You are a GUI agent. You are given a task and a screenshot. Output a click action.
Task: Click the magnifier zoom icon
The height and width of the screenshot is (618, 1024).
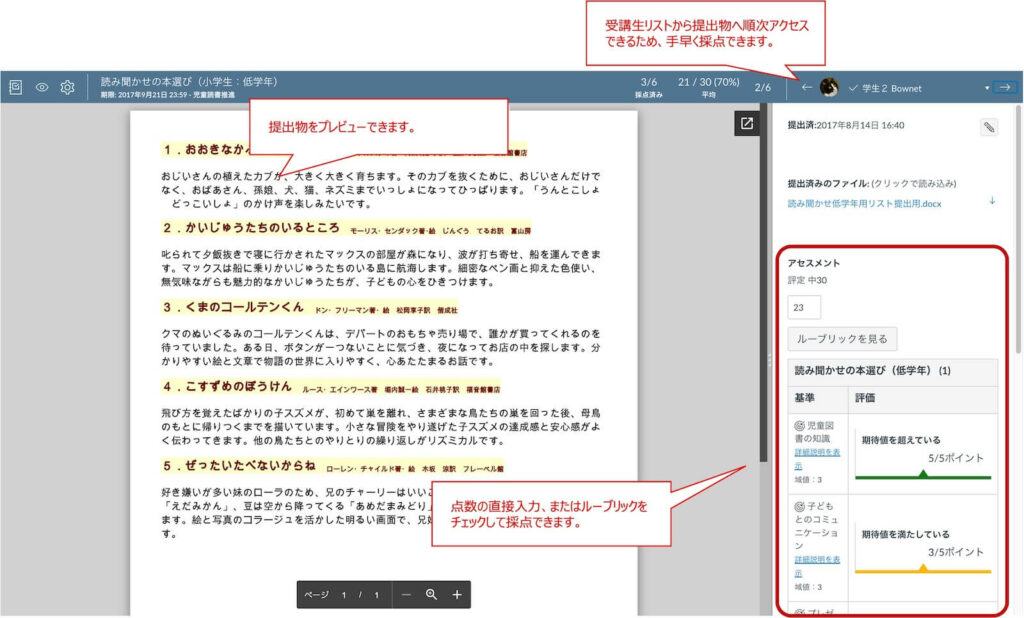click(431, 594)
